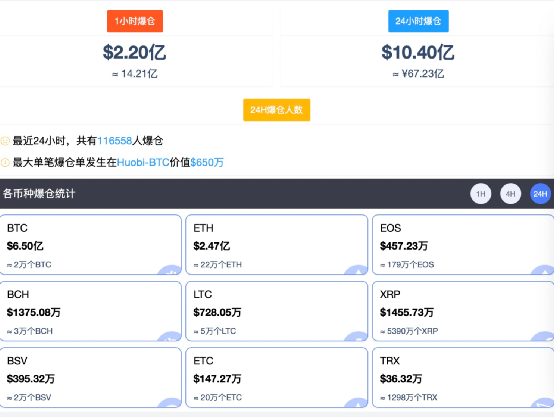Image resolution: width=554 pixels, height=417 pixels.
Task: Open the Huobi-BTC link
Action: [143, 163]
